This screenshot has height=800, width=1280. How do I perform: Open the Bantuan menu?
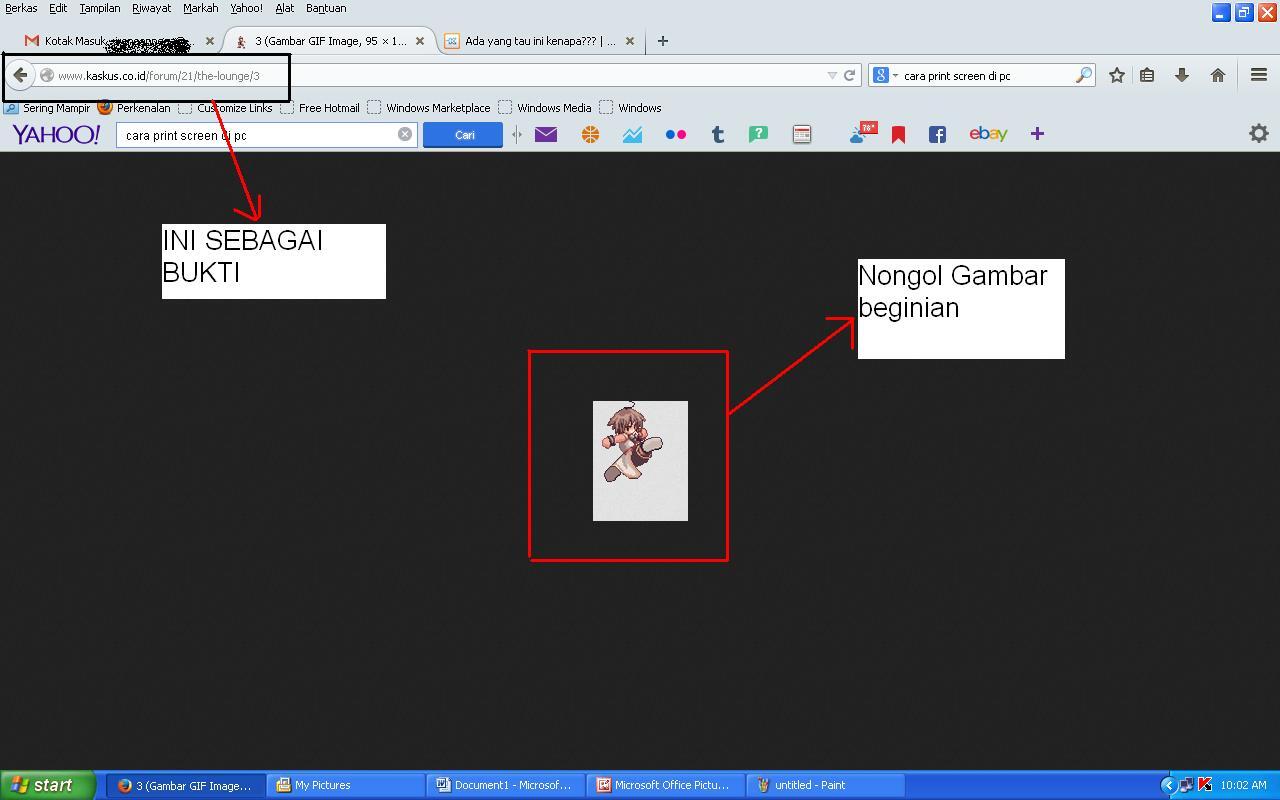pyautogui.click(x=326, y=8)
